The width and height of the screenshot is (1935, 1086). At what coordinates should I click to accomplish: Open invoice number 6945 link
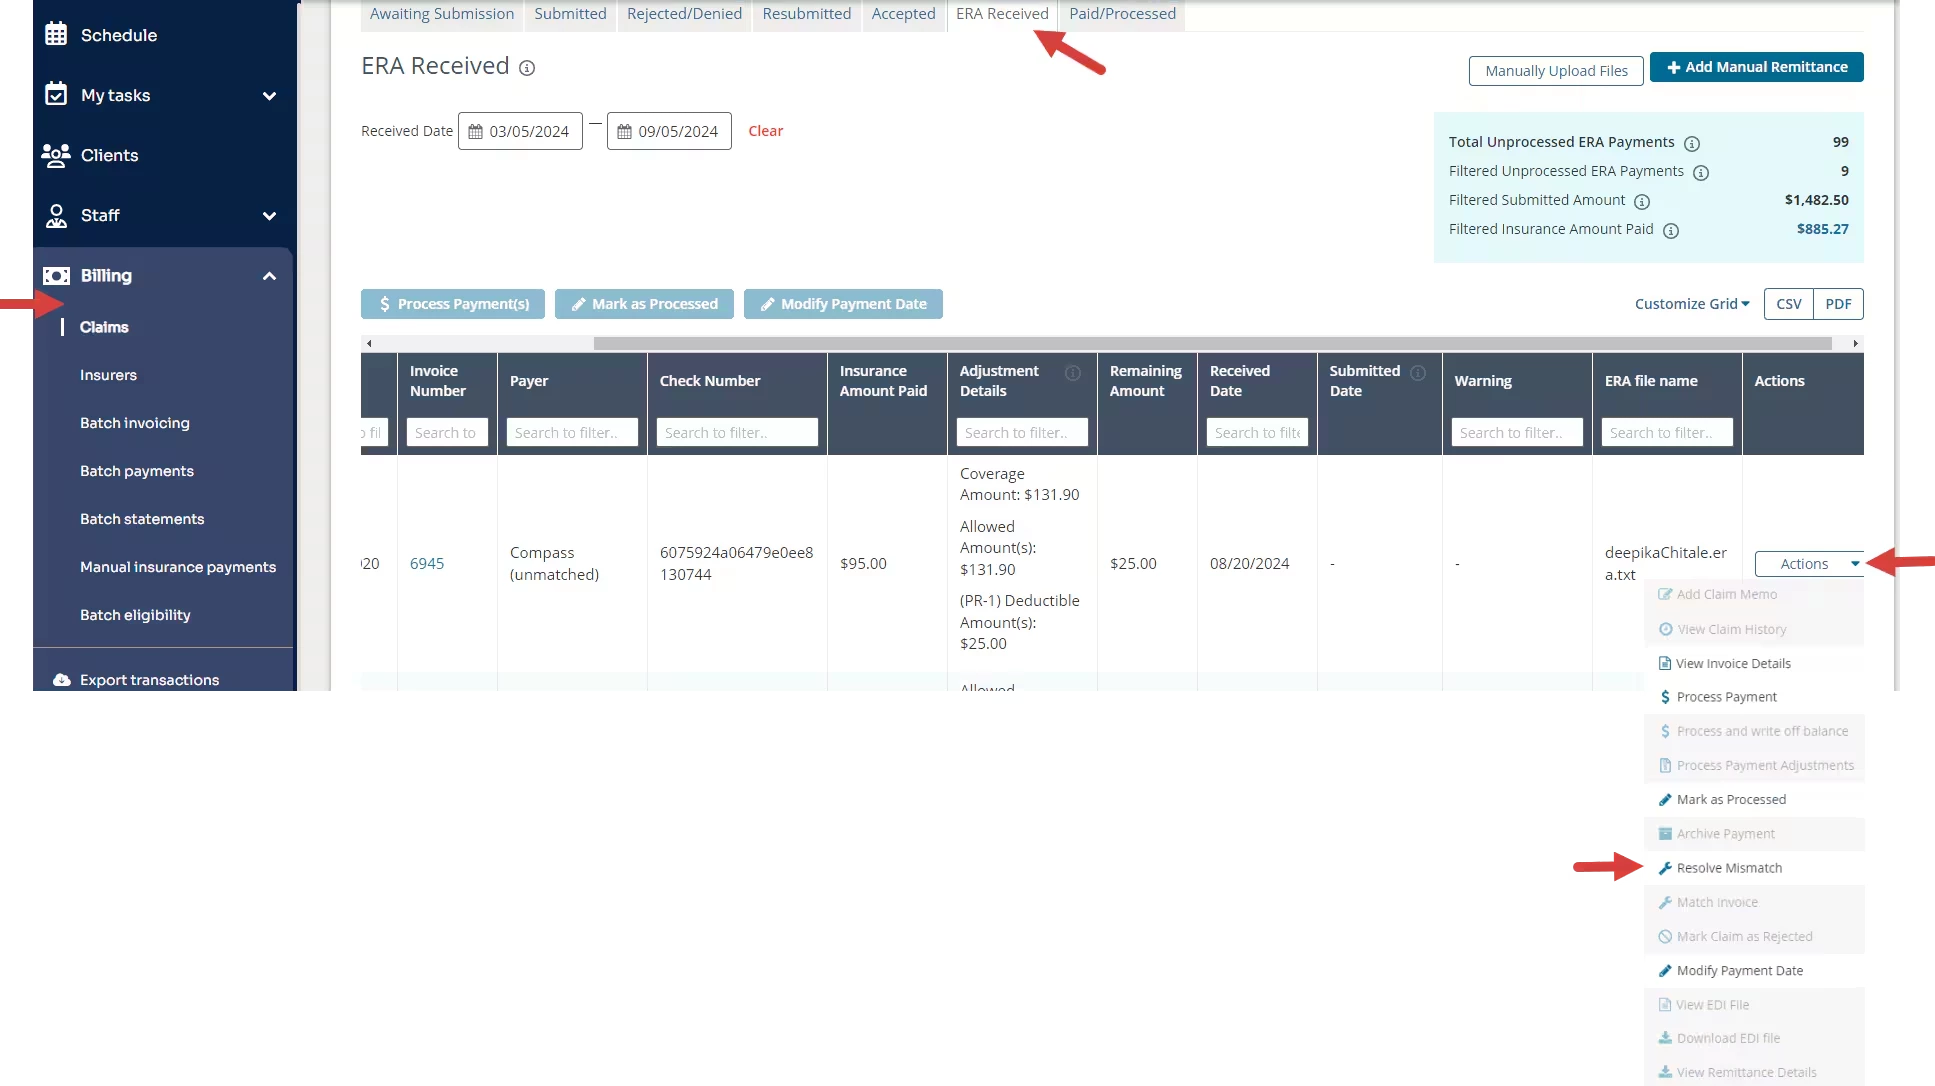pyautogui.click(x=427, y=564)
